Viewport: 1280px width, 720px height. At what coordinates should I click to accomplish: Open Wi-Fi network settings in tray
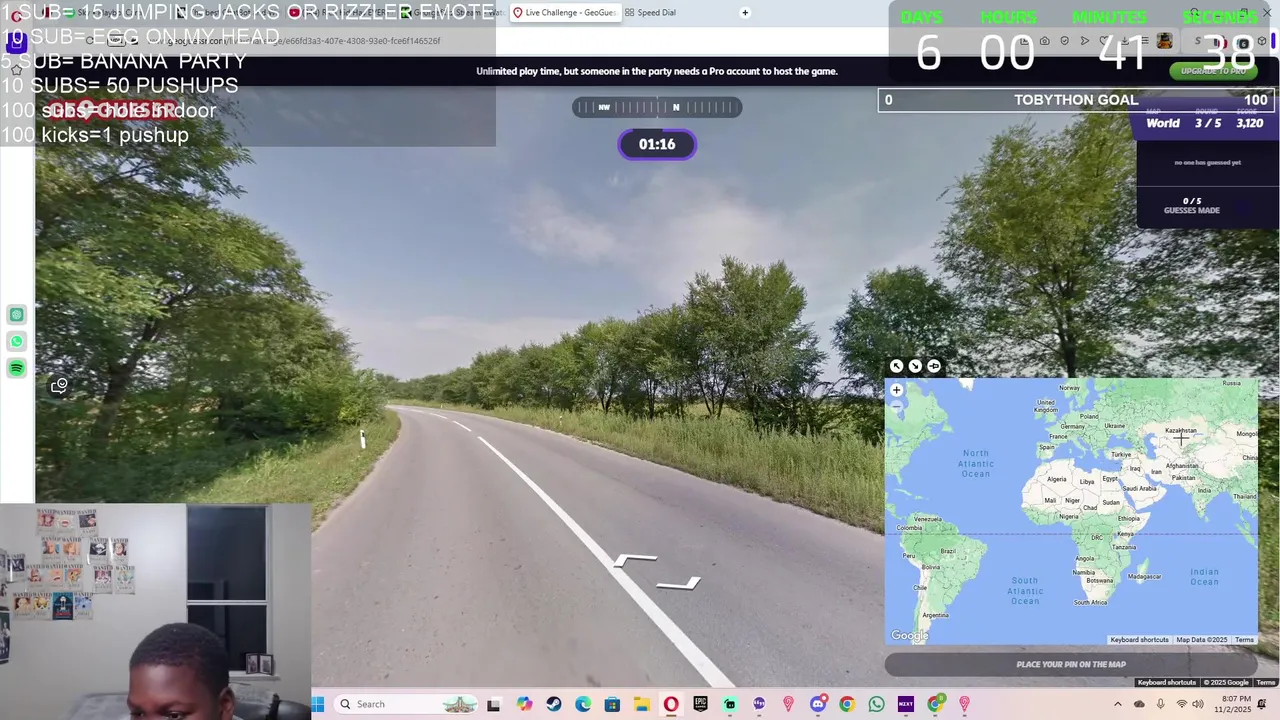[x=1181, y=705]
